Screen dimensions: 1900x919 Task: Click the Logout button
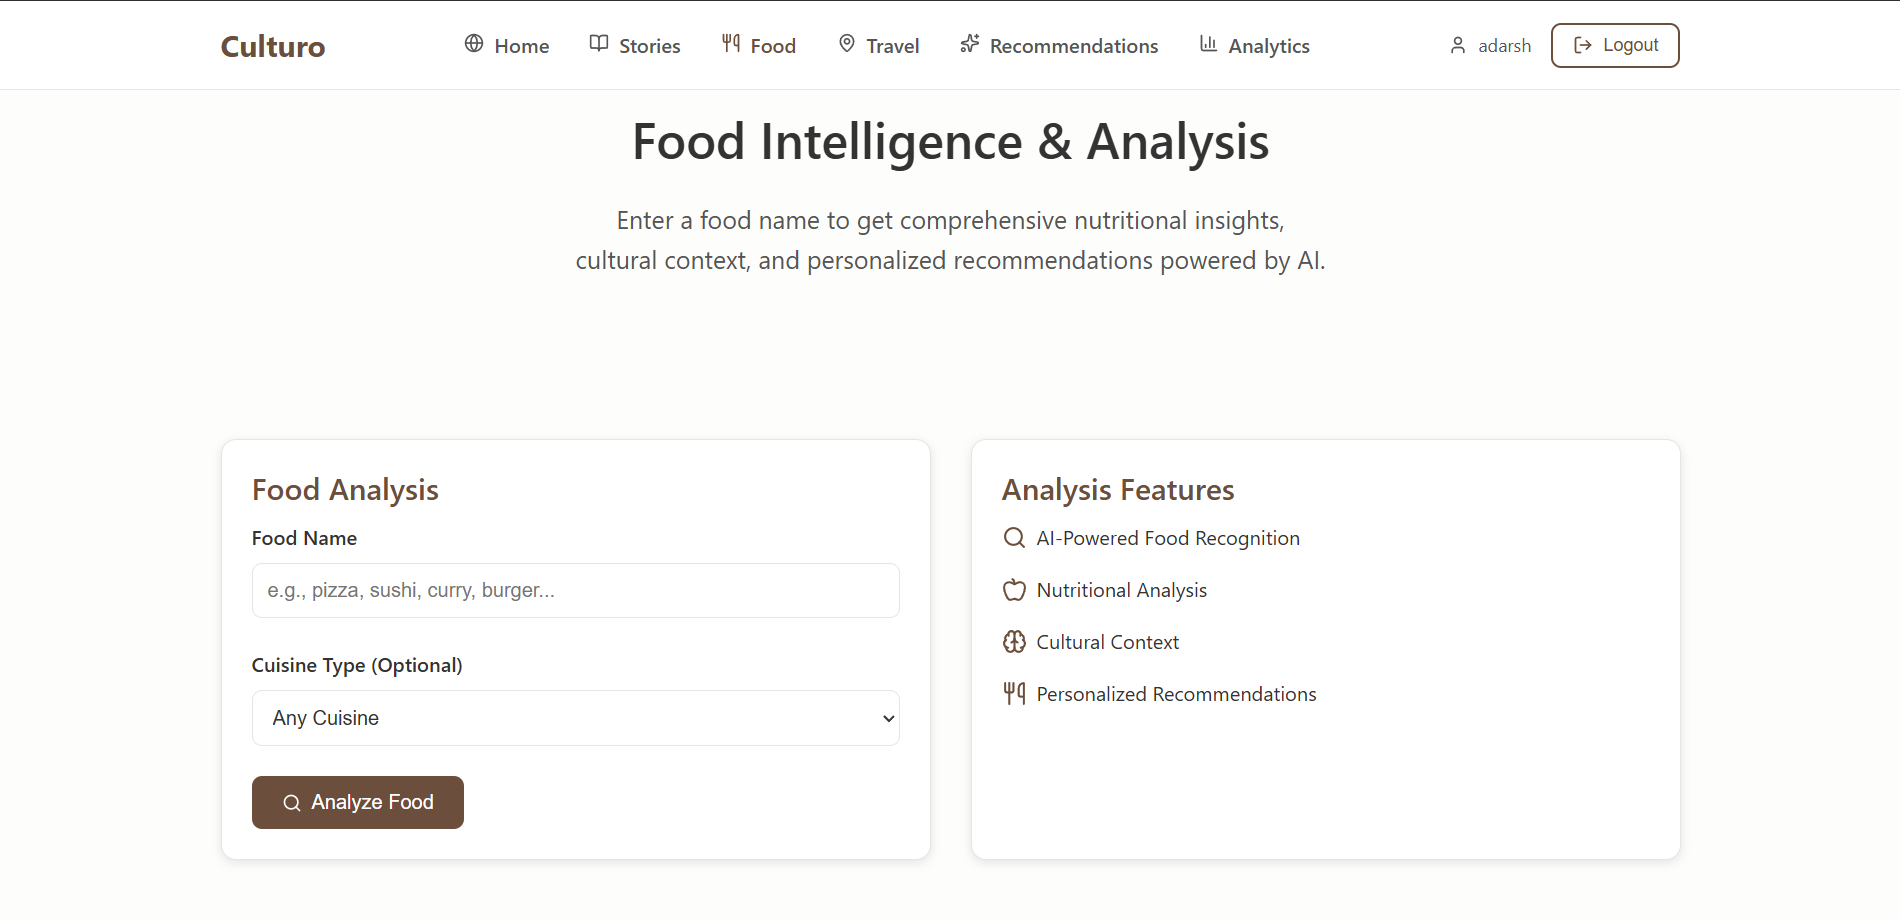pos(1615,45)
